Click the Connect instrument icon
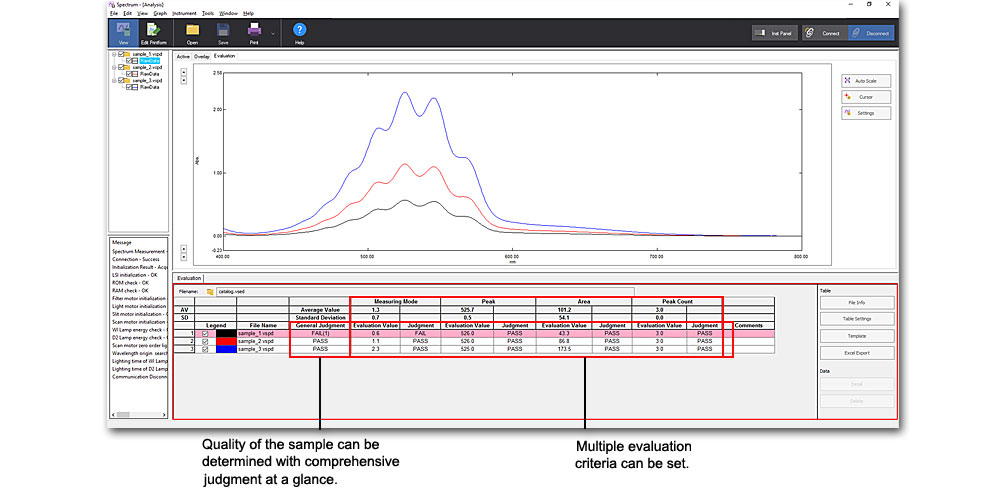Screen dimensions: 1000x500 coord(824,32)
